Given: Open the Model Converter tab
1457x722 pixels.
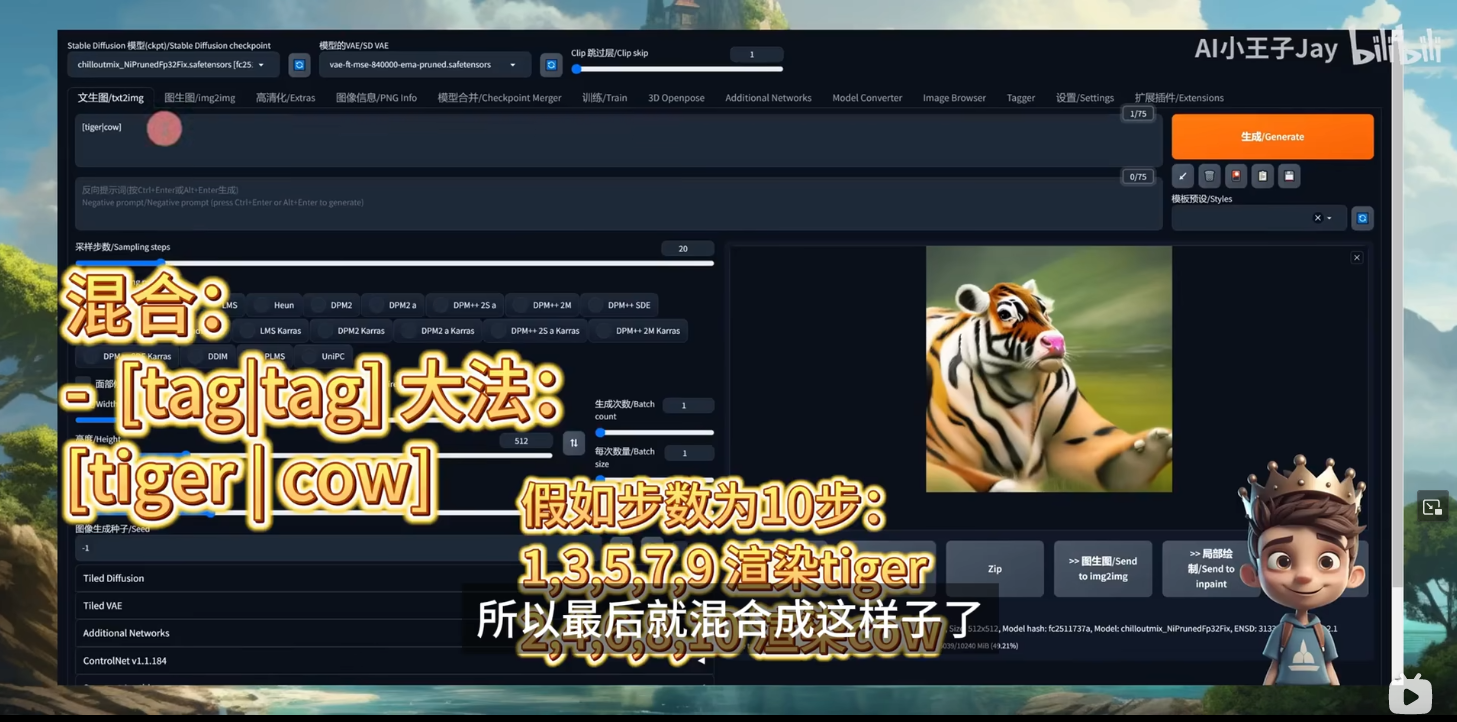Looking at the screenshot, I should pyautogui.click(x=867, y=98).
